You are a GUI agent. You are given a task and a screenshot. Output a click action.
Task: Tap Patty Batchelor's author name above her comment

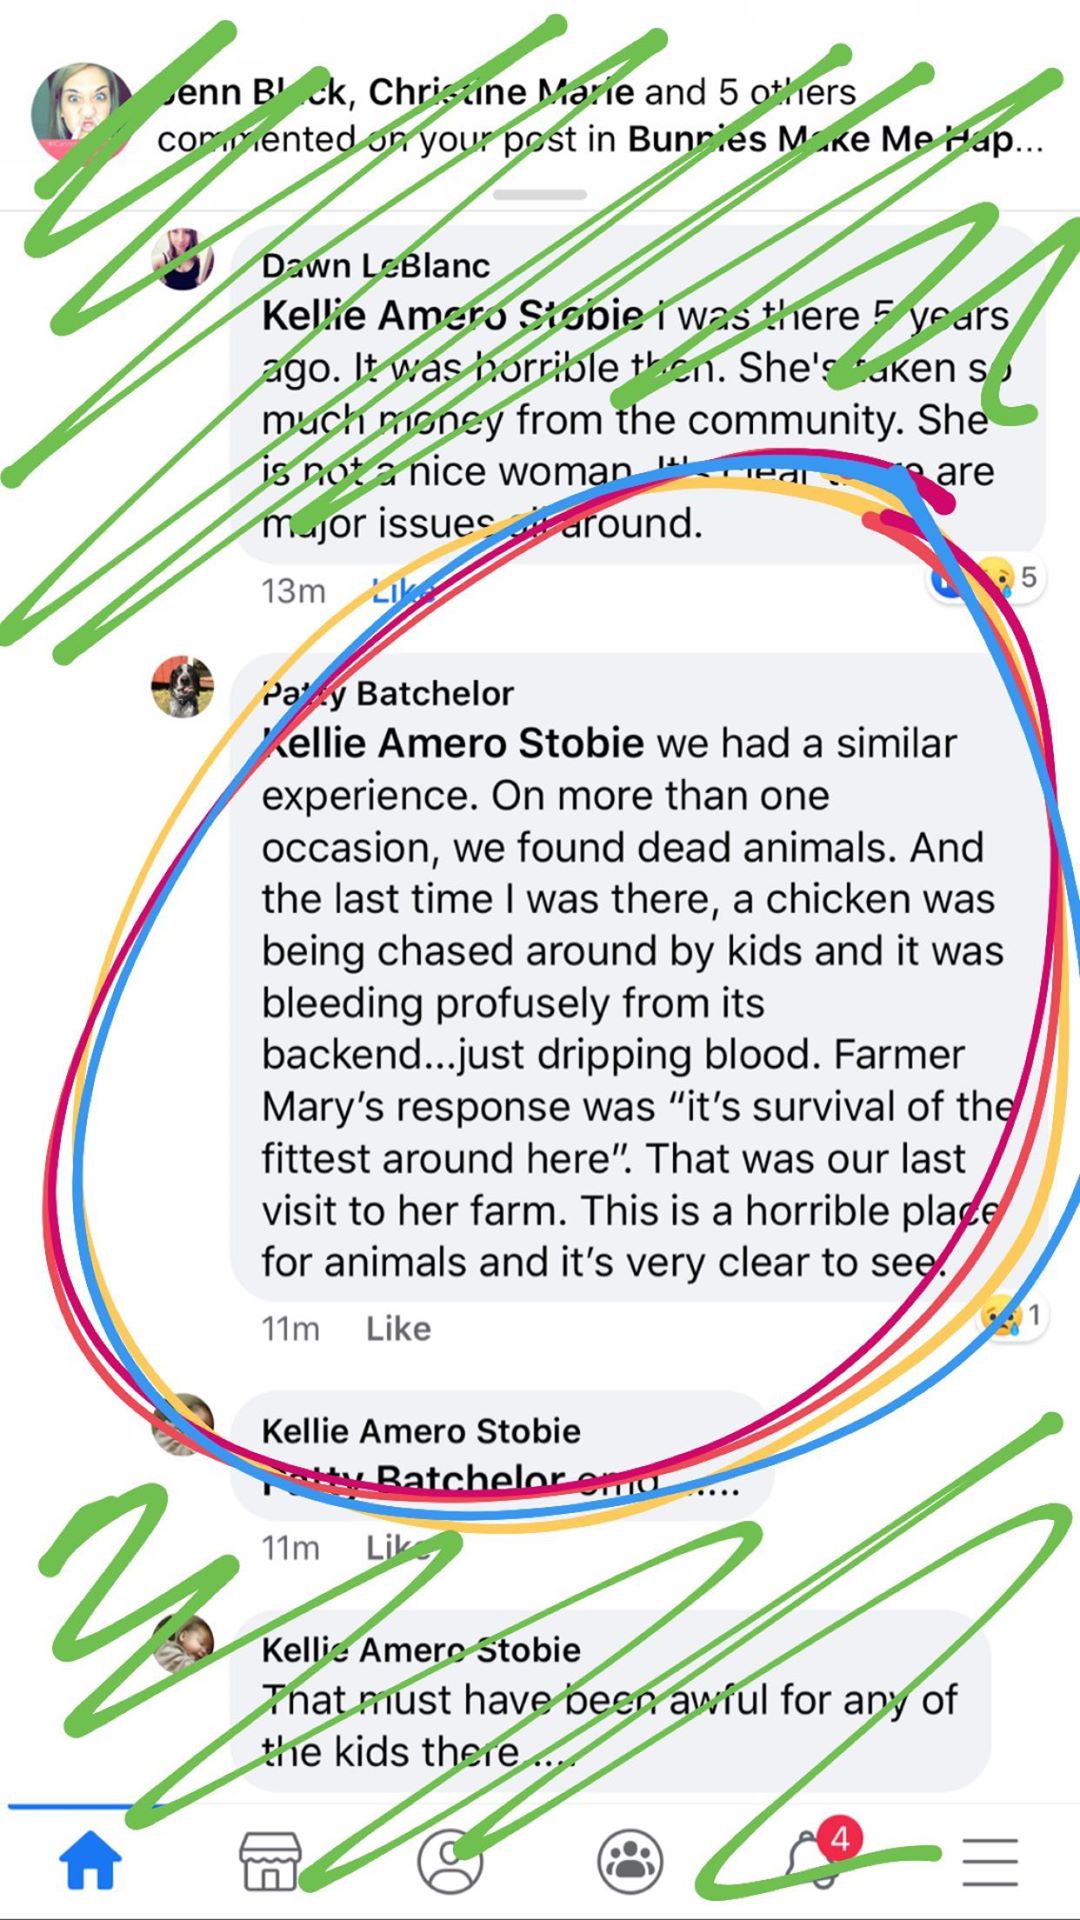click(388, 693)
